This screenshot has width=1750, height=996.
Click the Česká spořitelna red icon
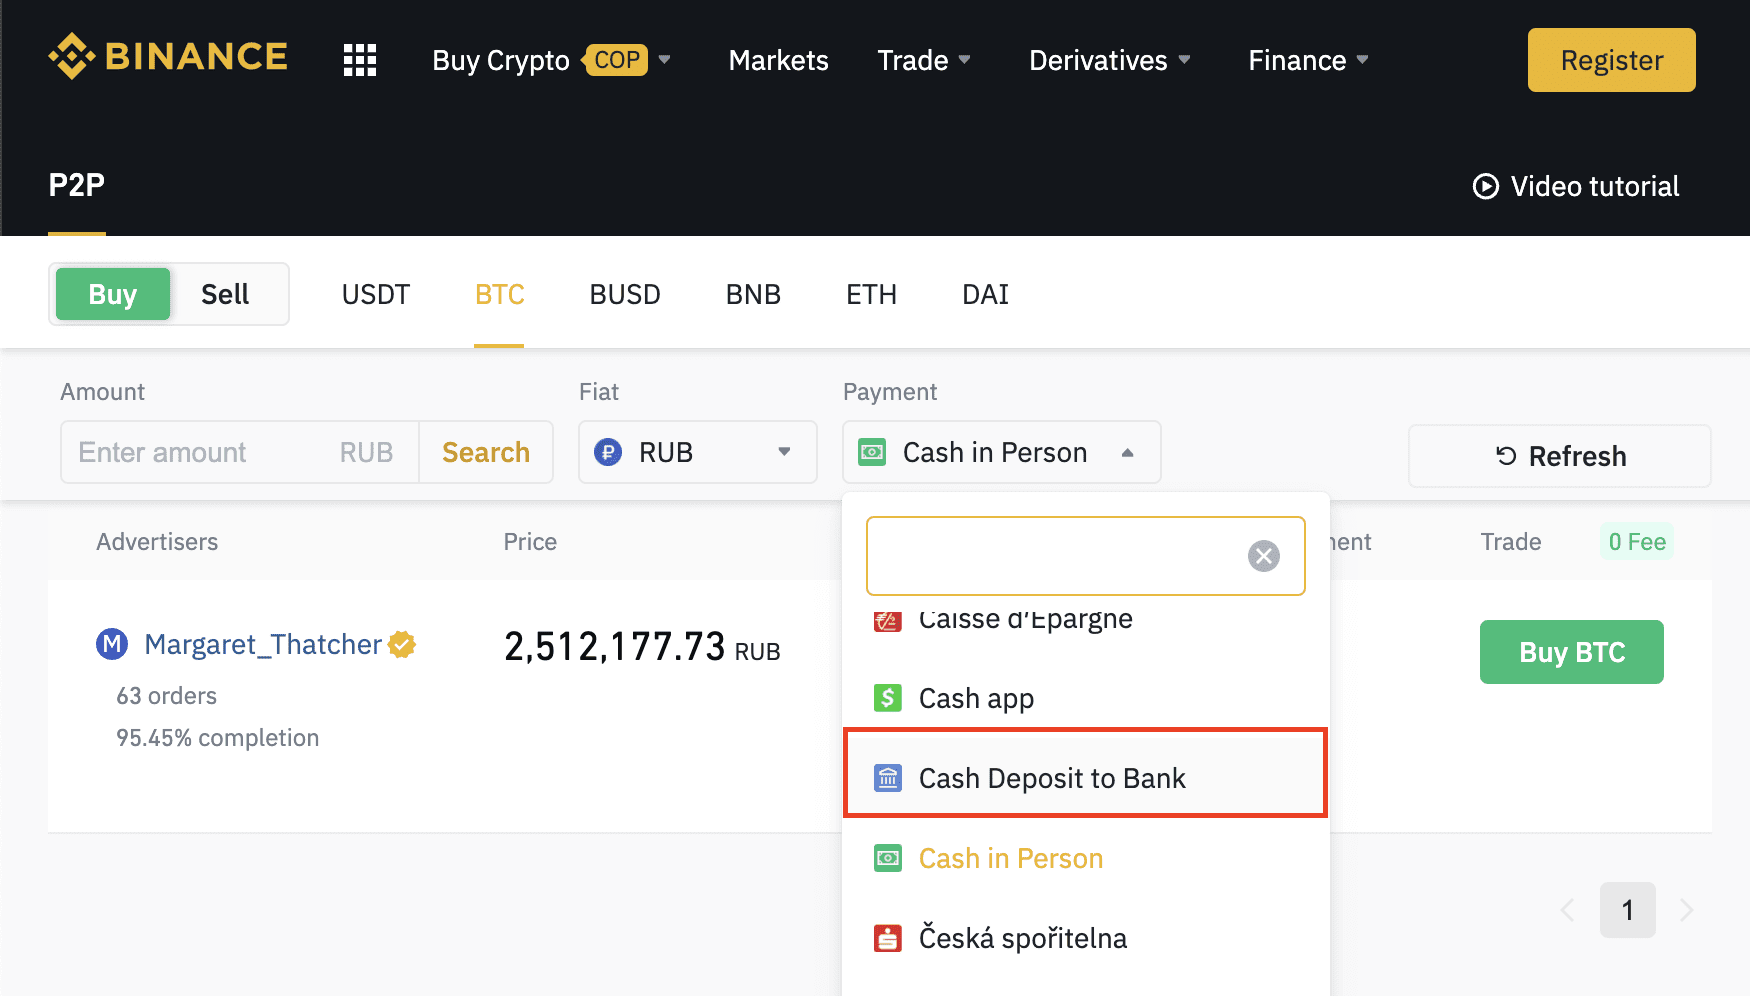(888, 938)
